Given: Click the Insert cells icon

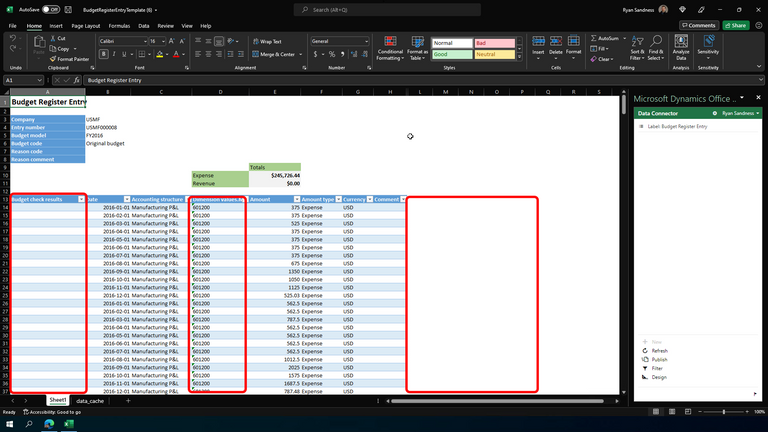Looking at the screenshot, I should point(538,41).
